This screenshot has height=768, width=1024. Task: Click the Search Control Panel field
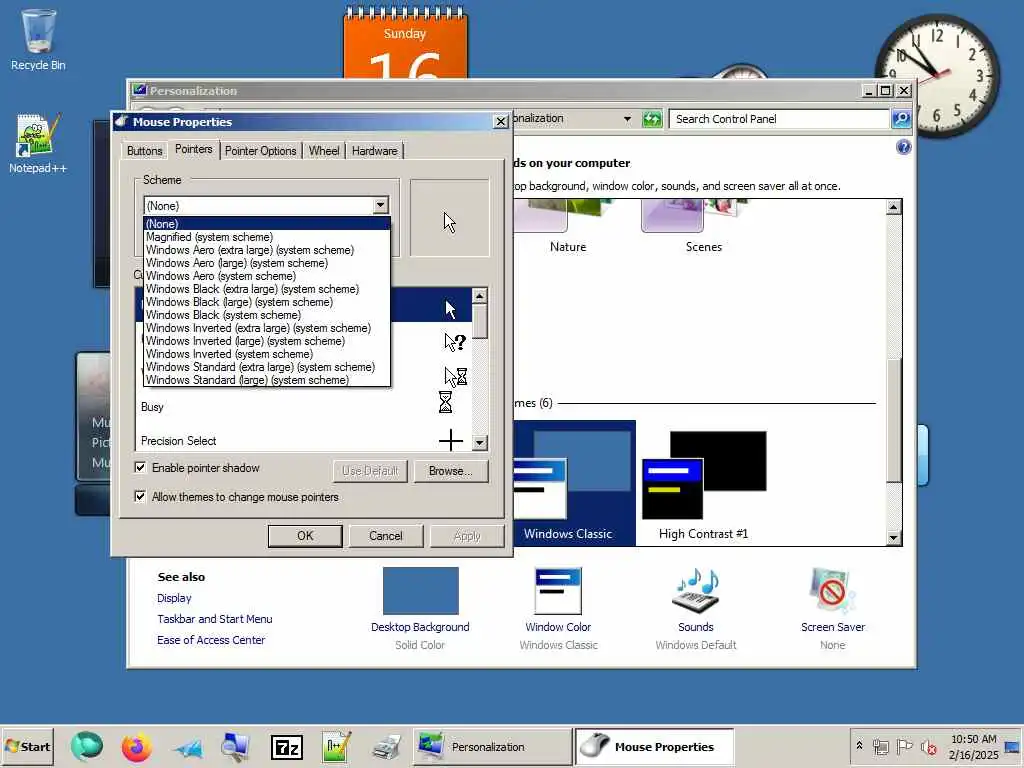pos(780,119)
